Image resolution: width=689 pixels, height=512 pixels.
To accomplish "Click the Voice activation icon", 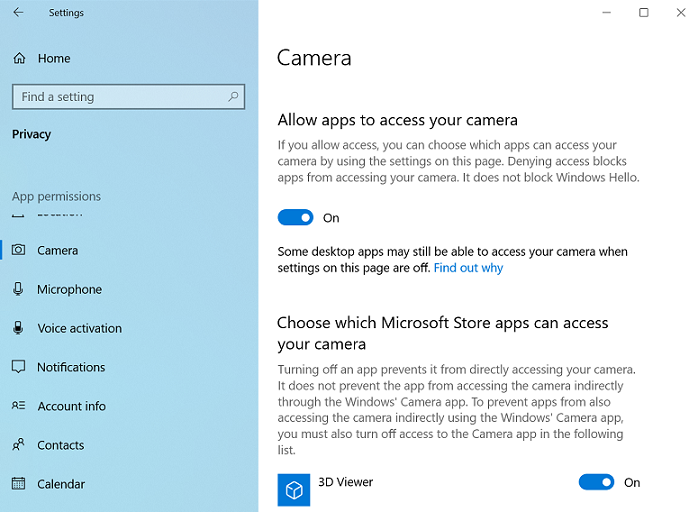I will point(18,328).
